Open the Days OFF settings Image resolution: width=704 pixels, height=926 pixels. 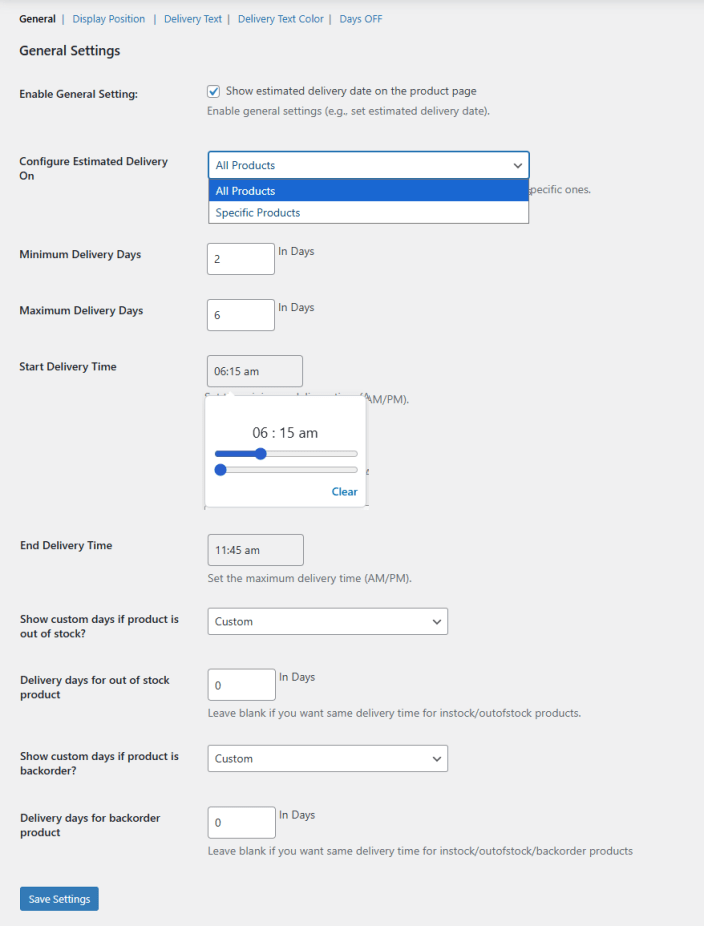click(x=360, y=18)
